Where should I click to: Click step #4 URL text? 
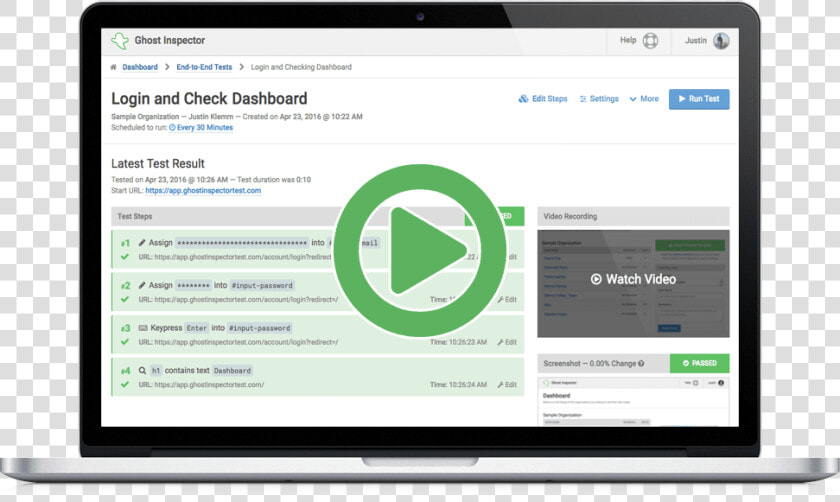[201, 385]
